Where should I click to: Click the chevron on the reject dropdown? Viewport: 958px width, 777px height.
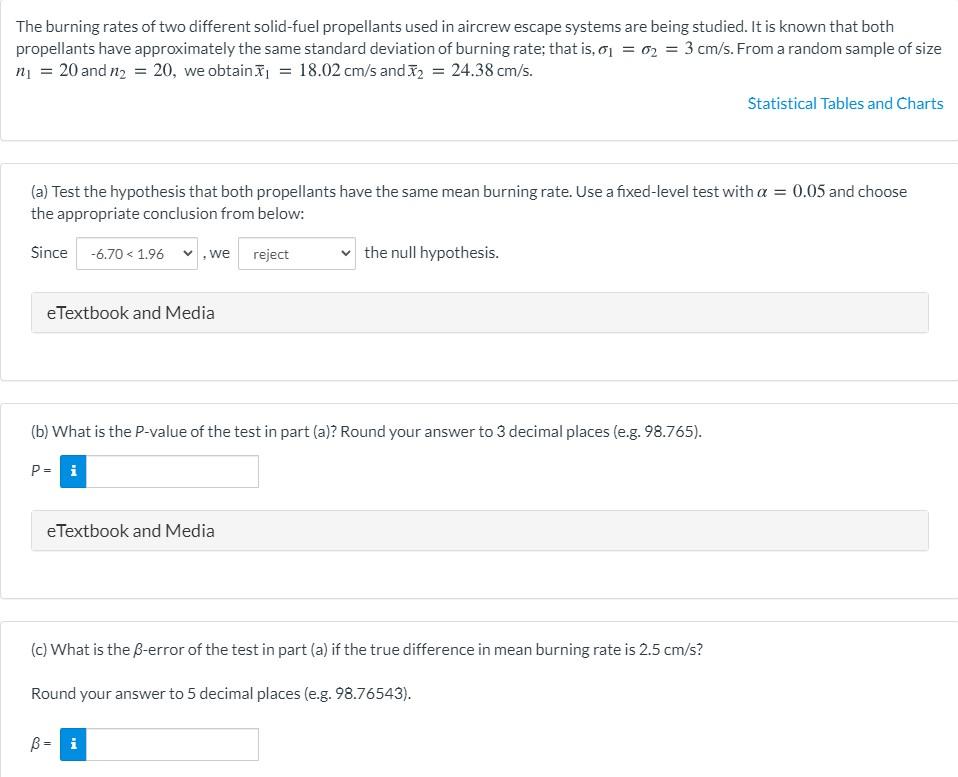point(345,254)
